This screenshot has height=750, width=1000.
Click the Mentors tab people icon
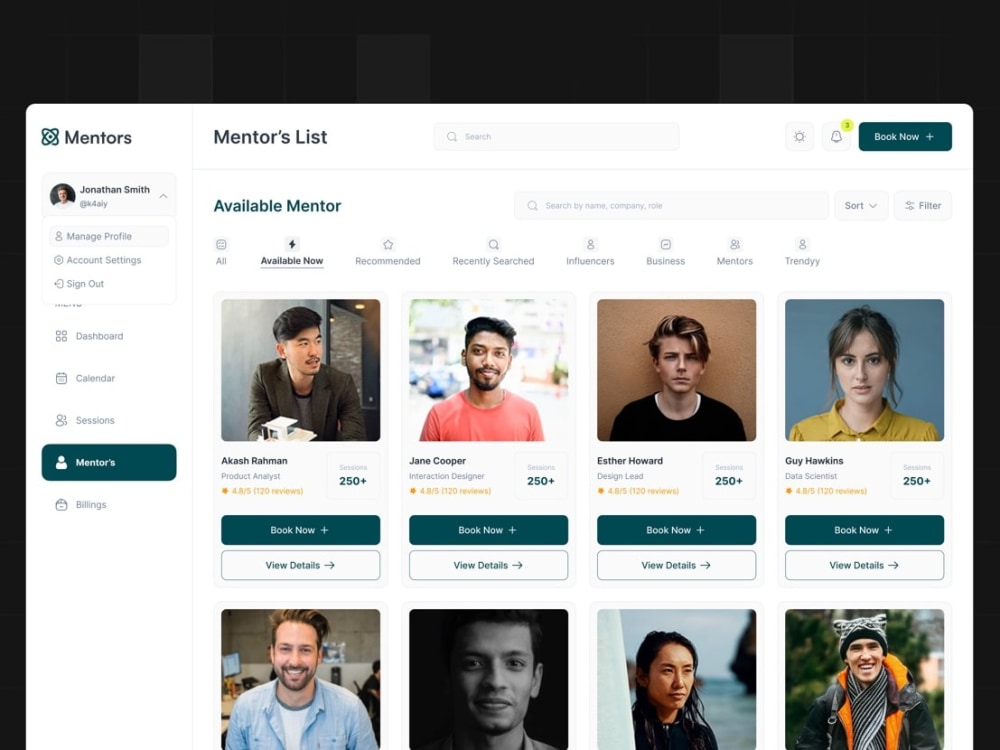point(735,244)
